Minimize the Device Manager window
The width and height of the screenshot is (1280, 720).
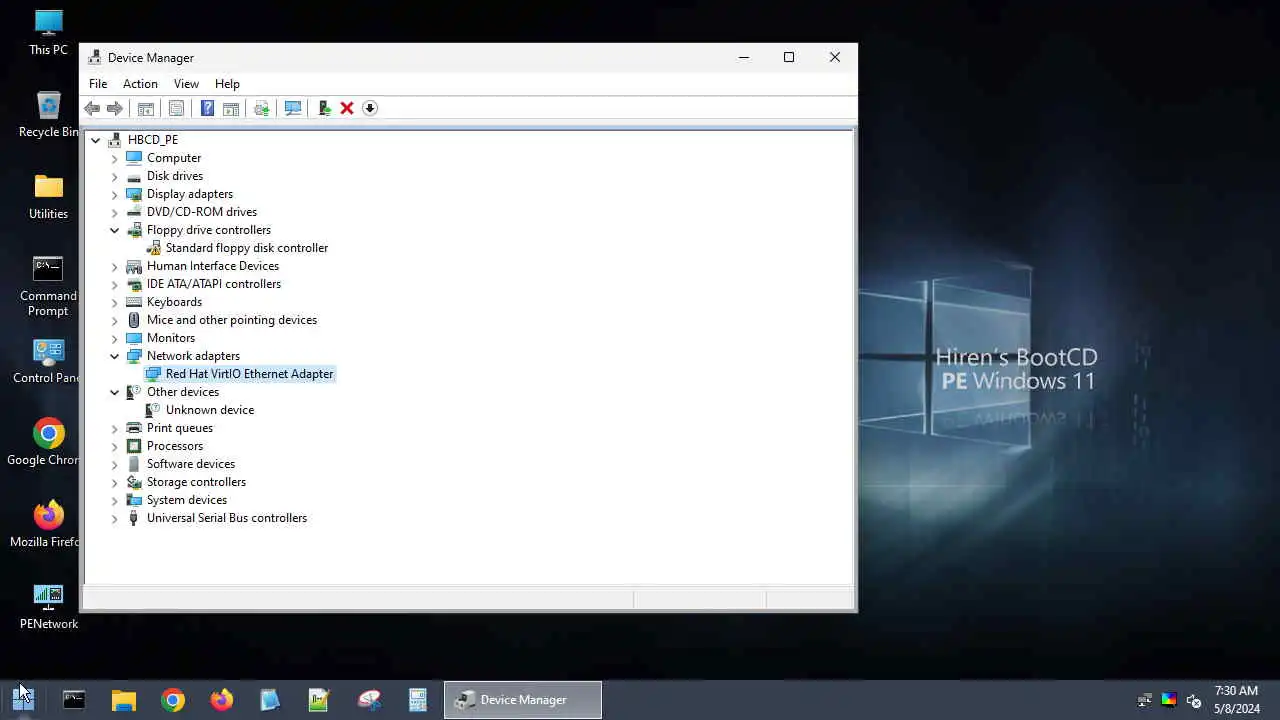(x=743, y=57)
